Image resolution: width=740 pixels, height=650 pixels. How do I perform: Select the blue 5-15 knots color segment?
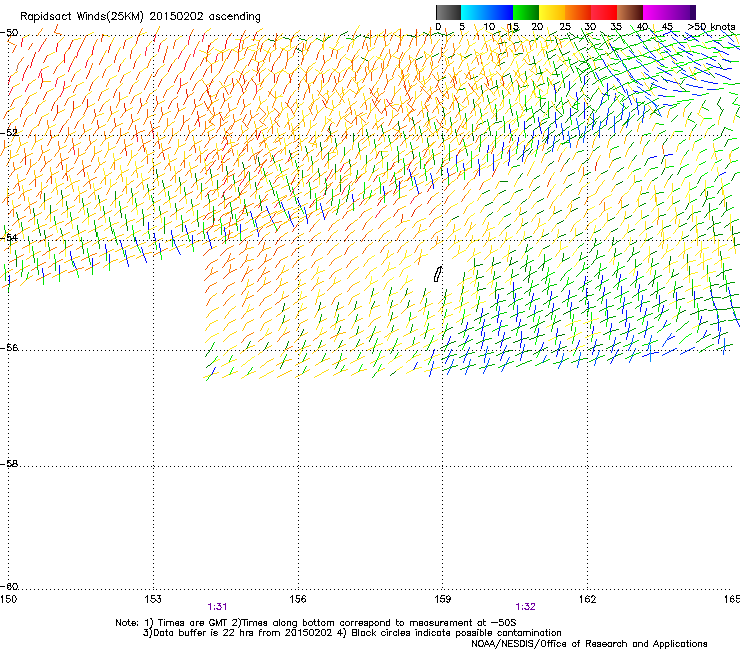coord(487,12)
